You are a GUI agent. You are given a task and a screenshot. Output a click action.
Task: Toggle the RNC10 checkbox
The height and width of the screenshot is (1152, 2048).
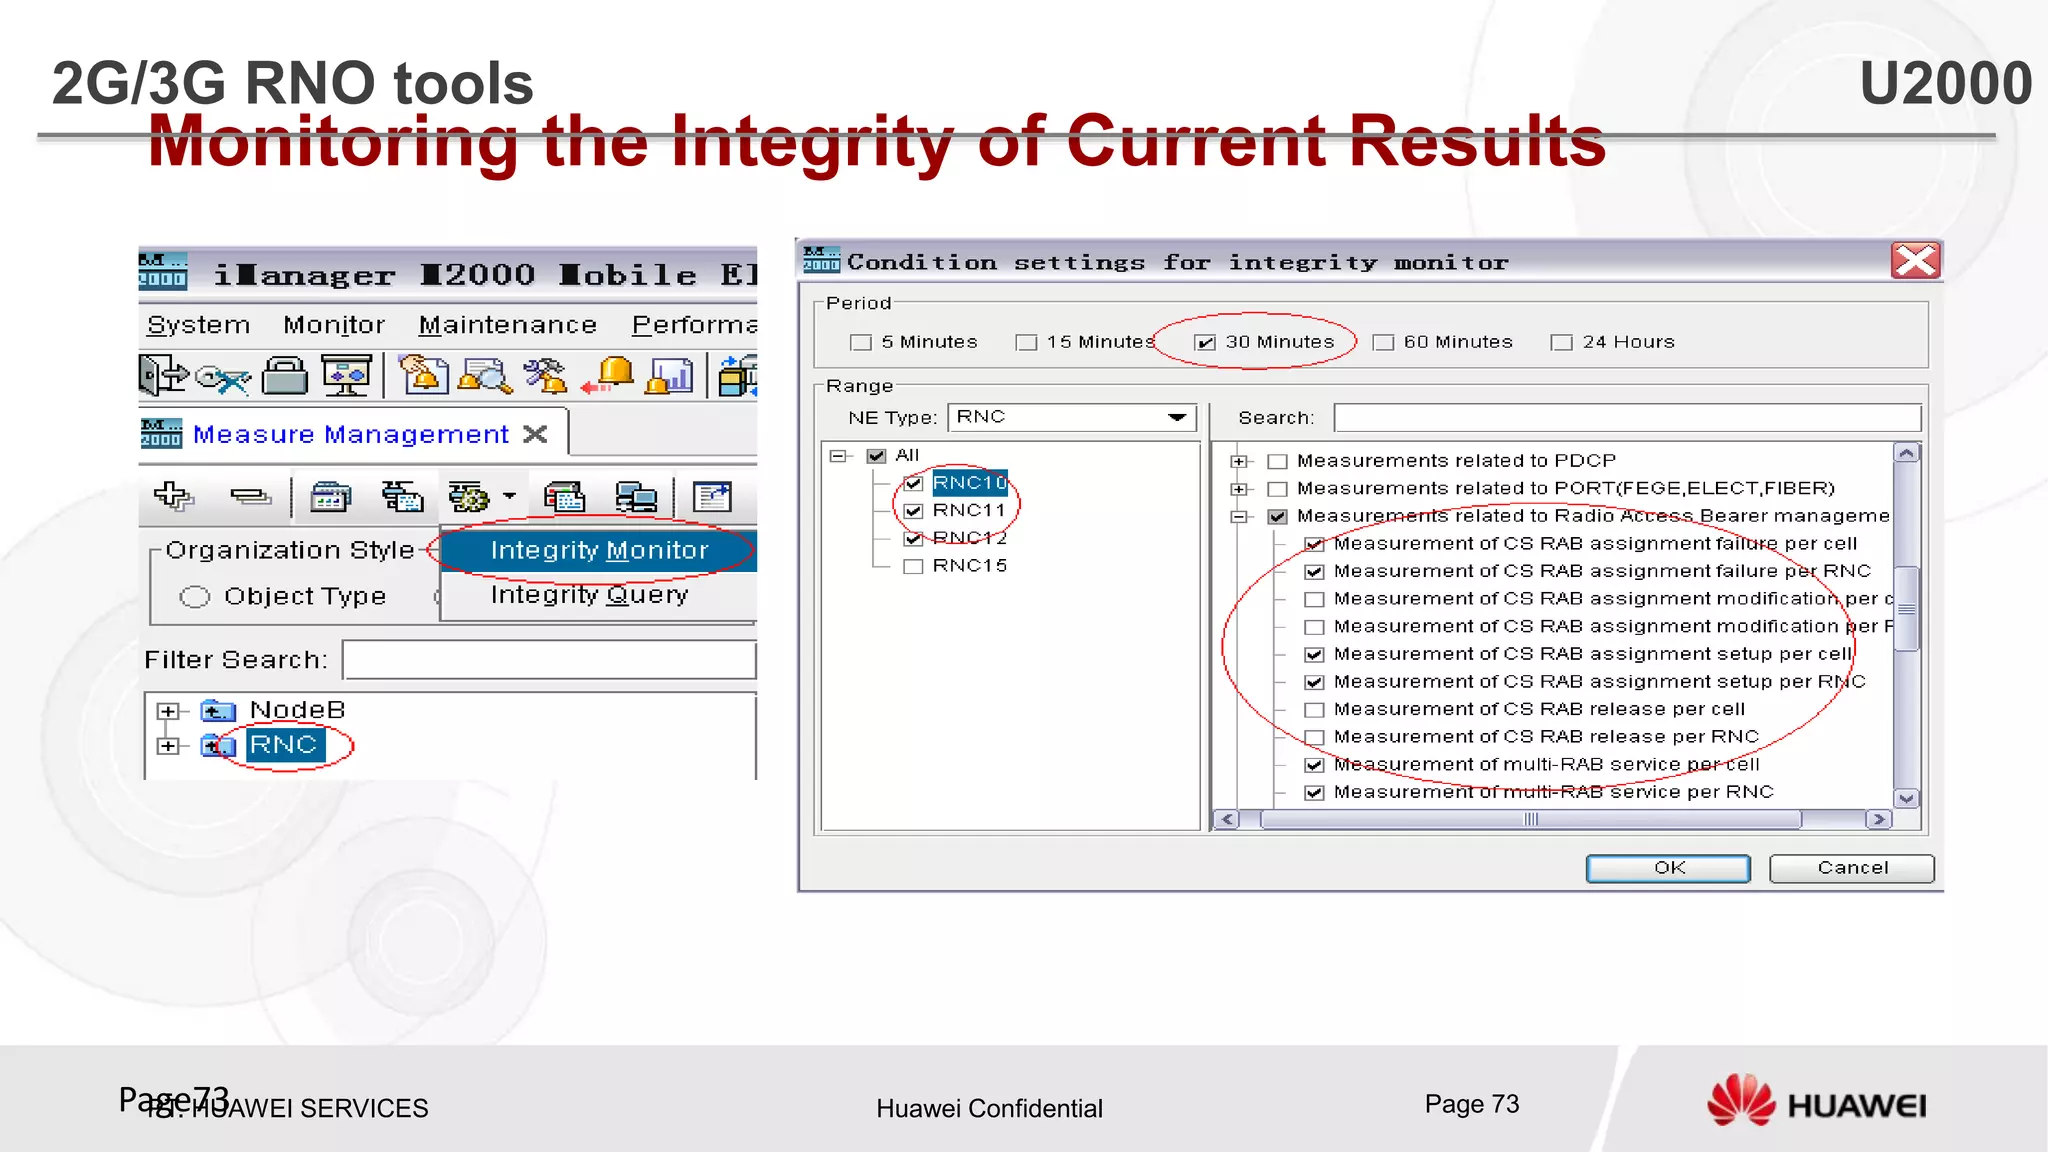[x=913, y=484]
